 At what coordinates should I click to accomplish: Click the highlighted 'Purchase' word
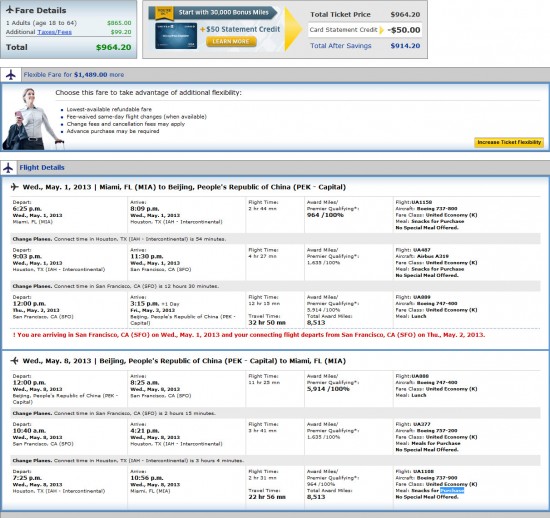[452, 491]
